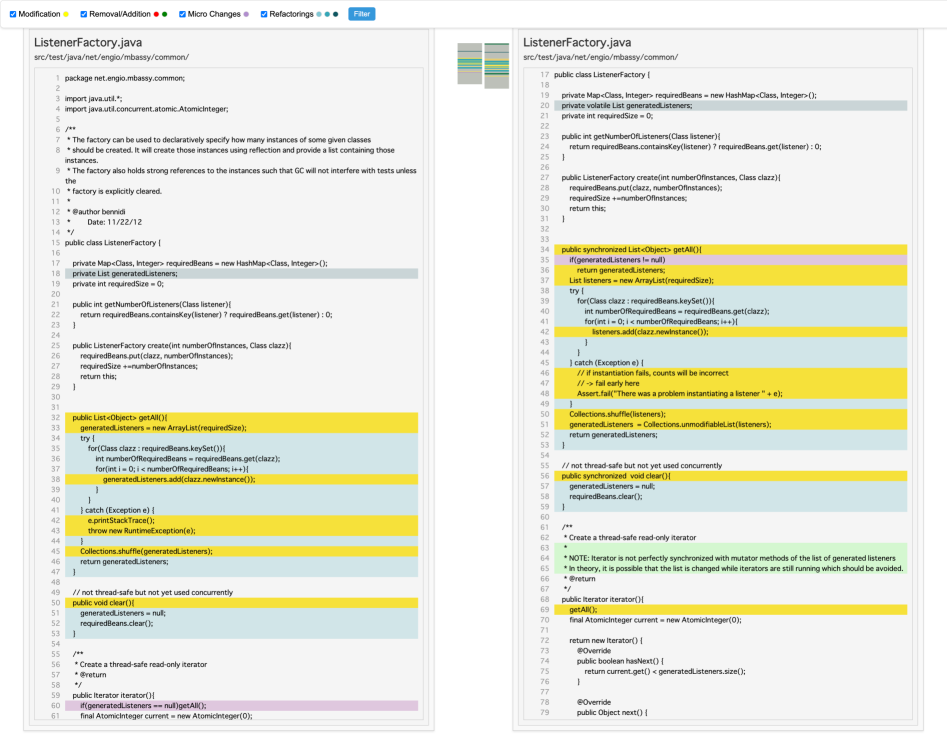The image size is (947, 734).
Task: Disable the Micro Changes checkbox
Action: 182,14
